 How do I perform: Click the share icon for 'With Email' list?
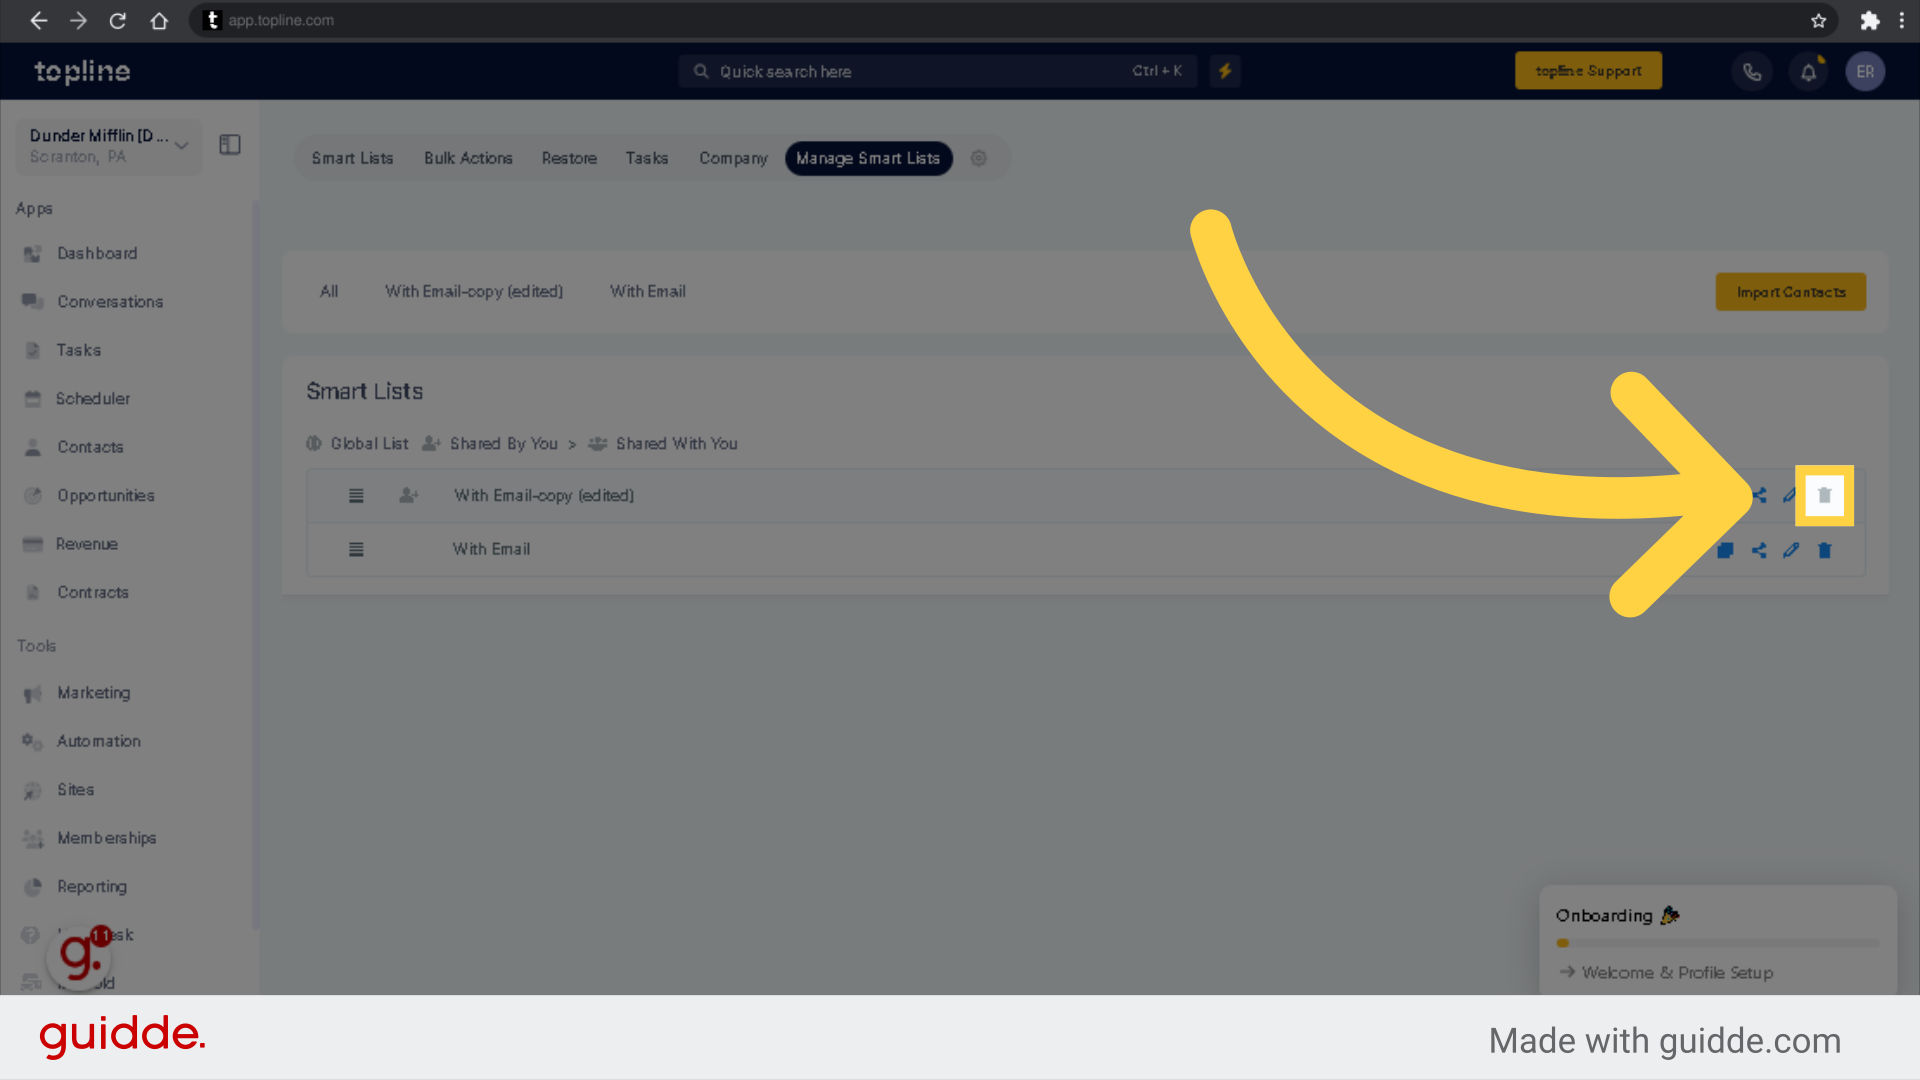coord(1759,550)
